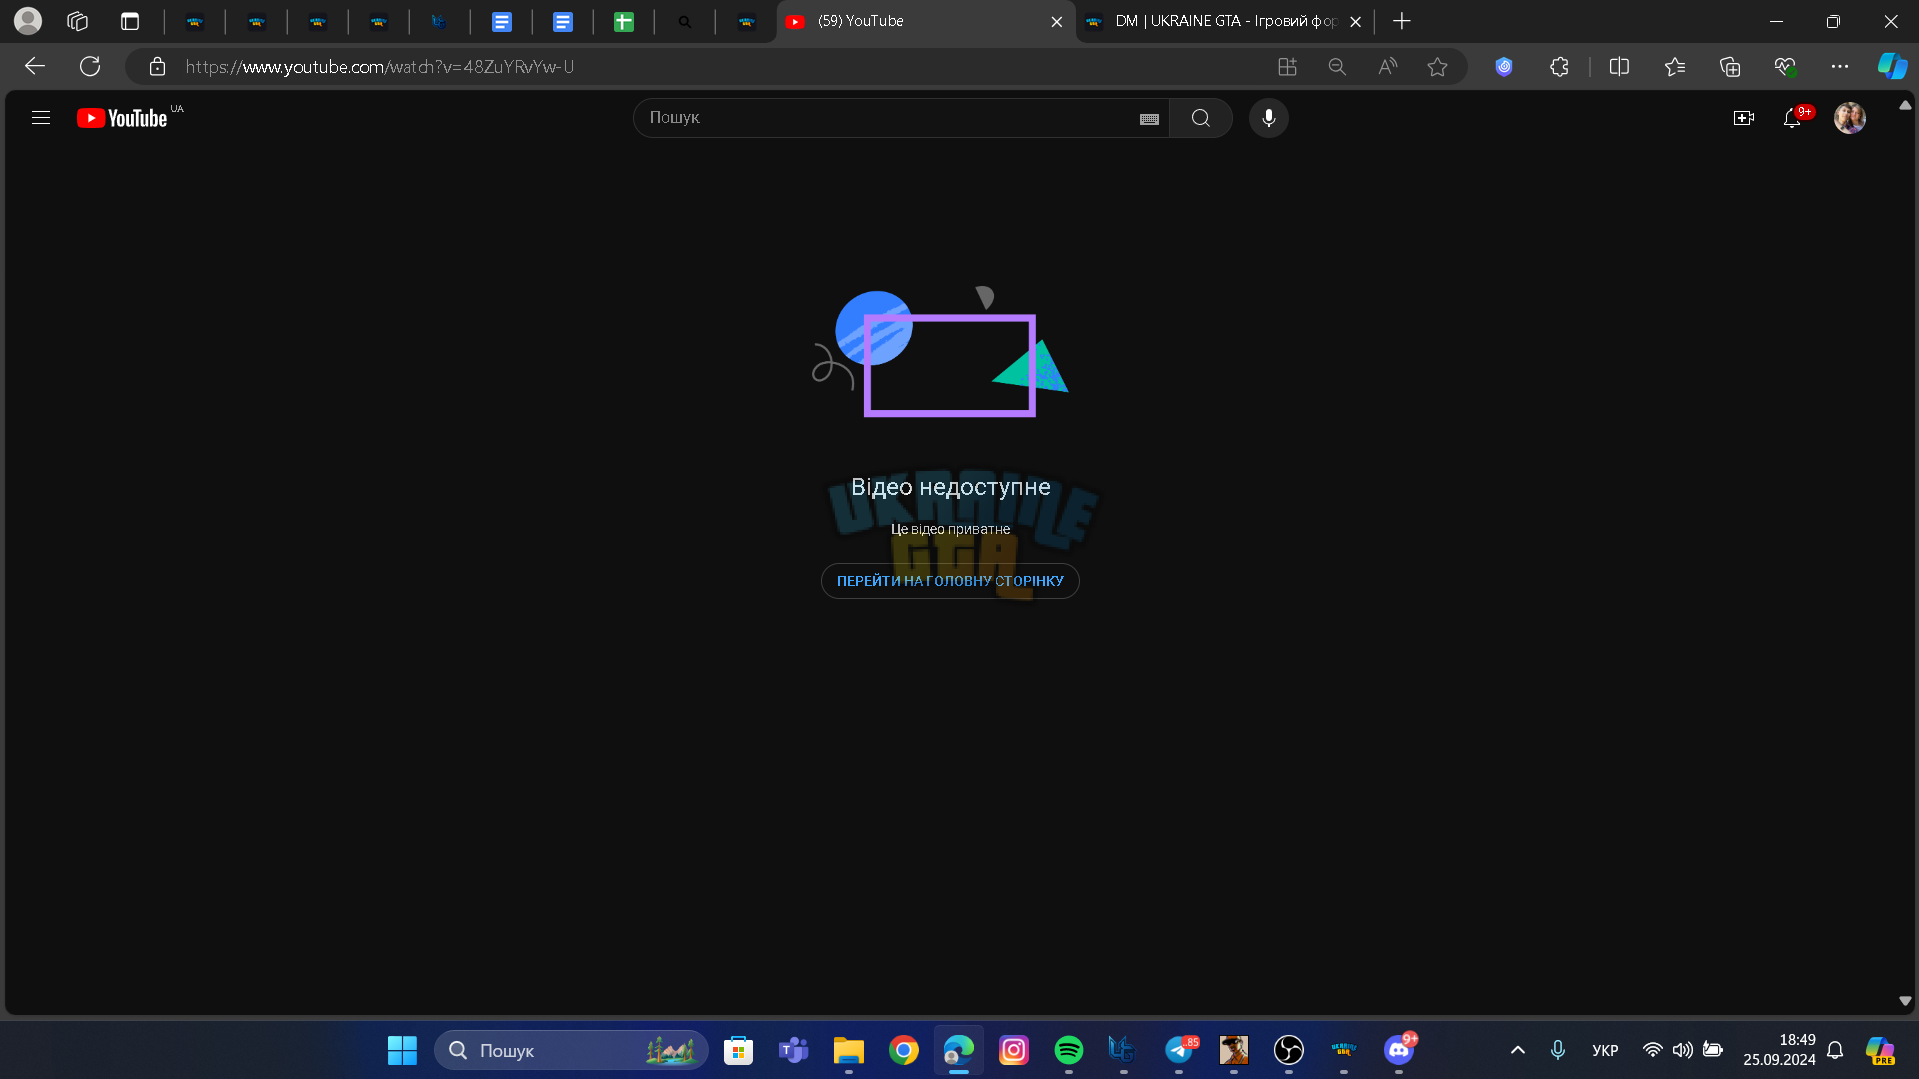
Task: Start voice search with microphone button
Action: [x=1268, y=118]
